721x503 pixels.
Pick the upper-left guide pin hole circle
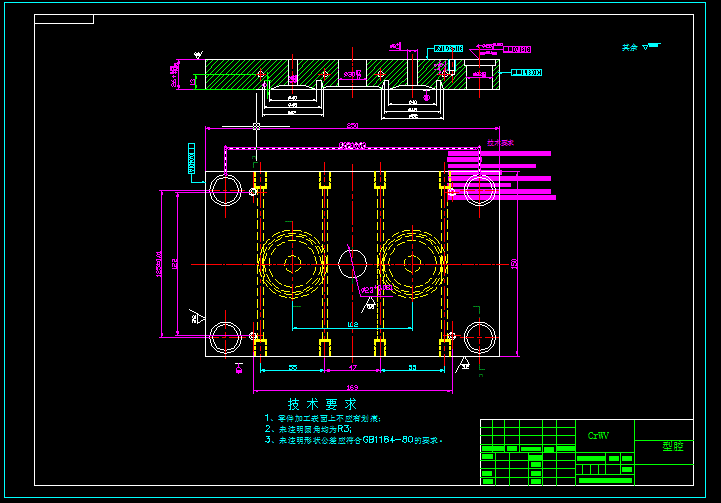click(225, 190)
